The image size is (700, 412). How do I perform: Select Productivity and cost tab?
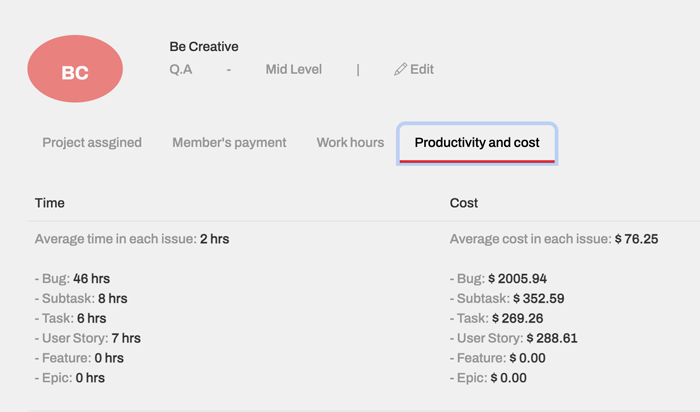coord(477,143)
